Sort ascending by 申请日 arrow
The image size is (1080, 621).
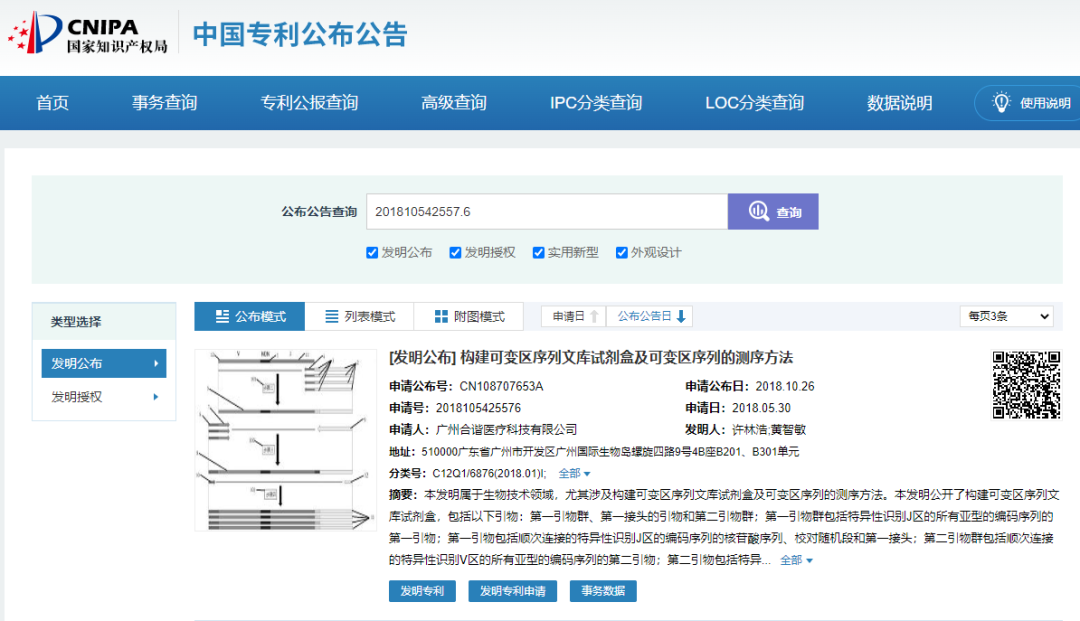pyautogui.click(x=594, y=316)
